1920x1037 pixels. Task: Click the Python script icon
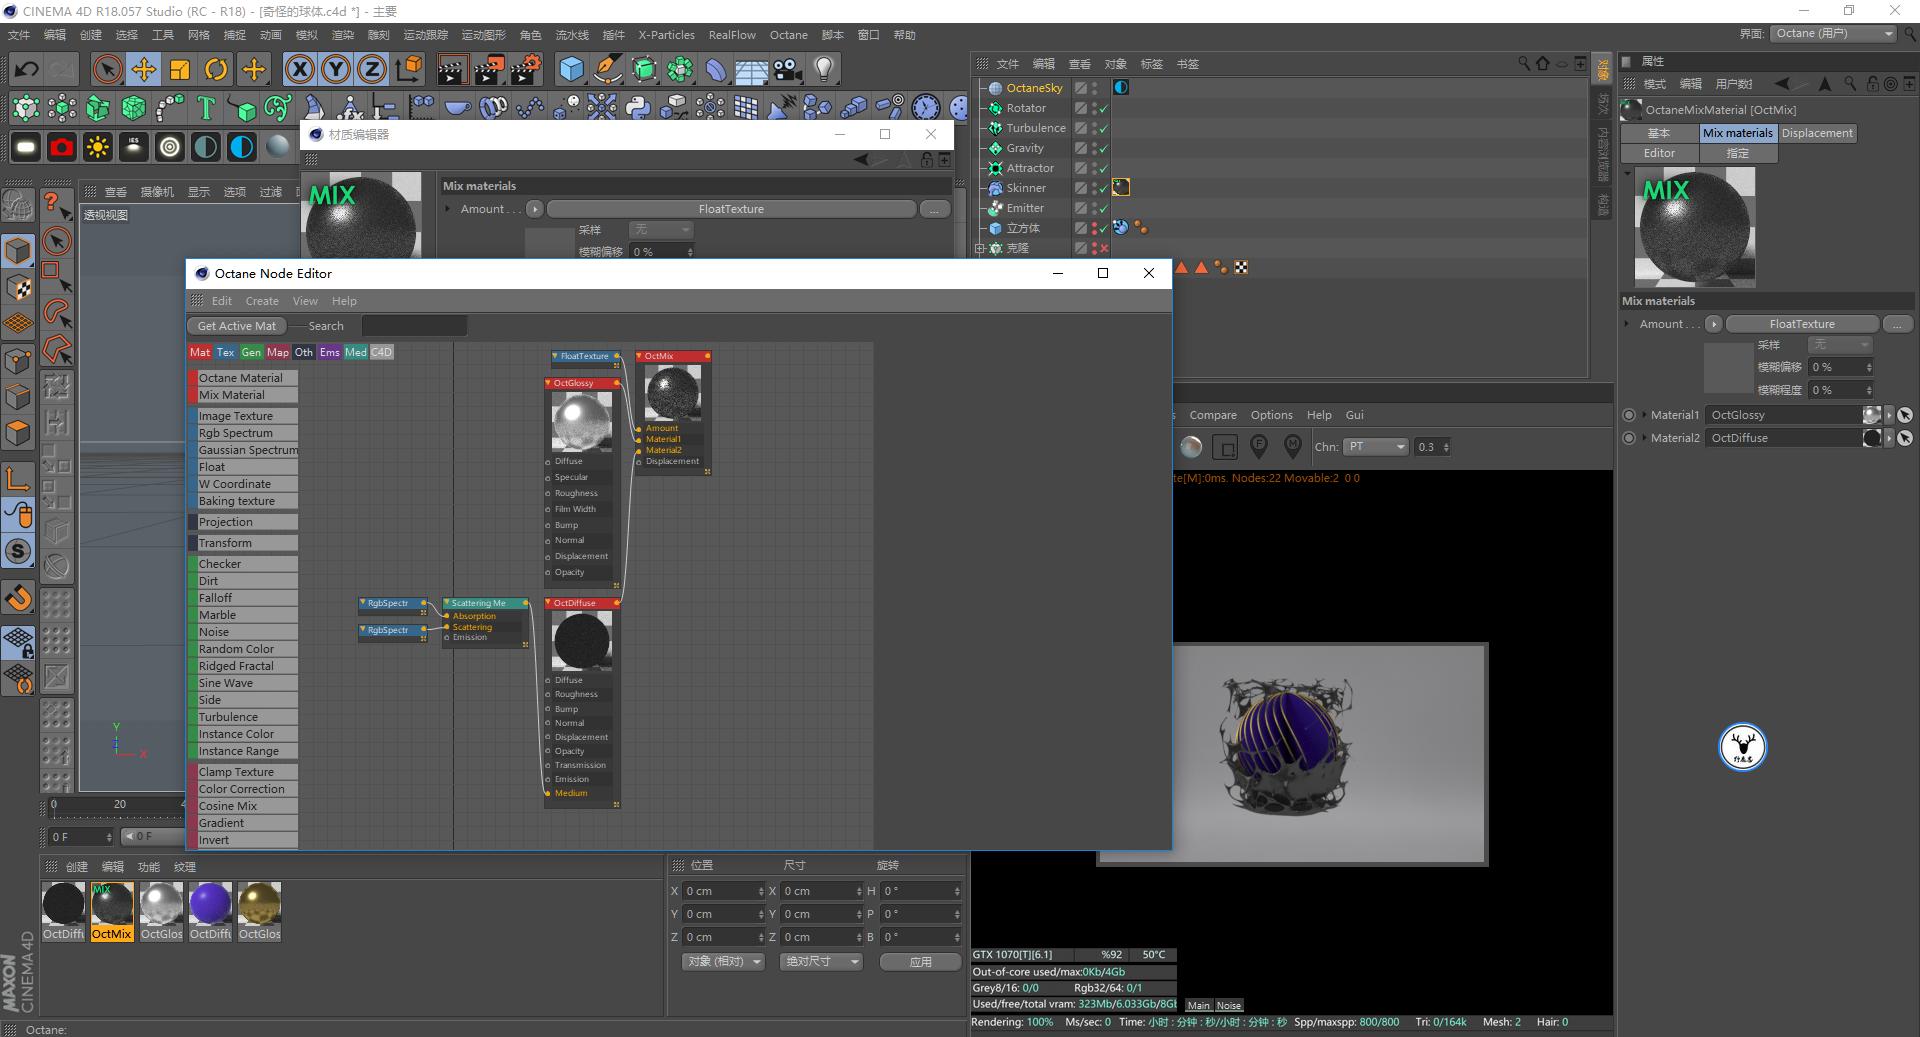tap(638, 108)
